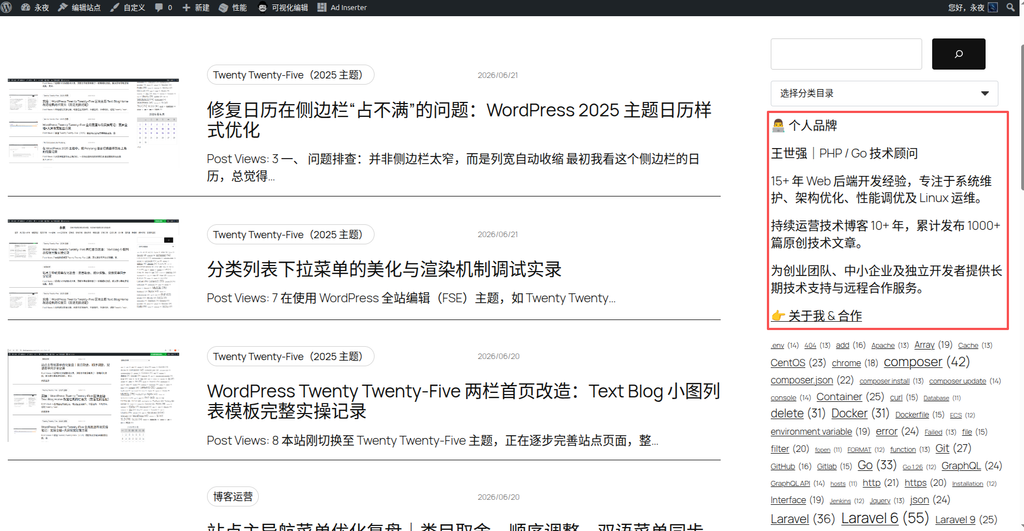Open post WordPress Twenty Twenty-Five 两栏首页改造
1024x531 pixels.
[x=463, y=401]
